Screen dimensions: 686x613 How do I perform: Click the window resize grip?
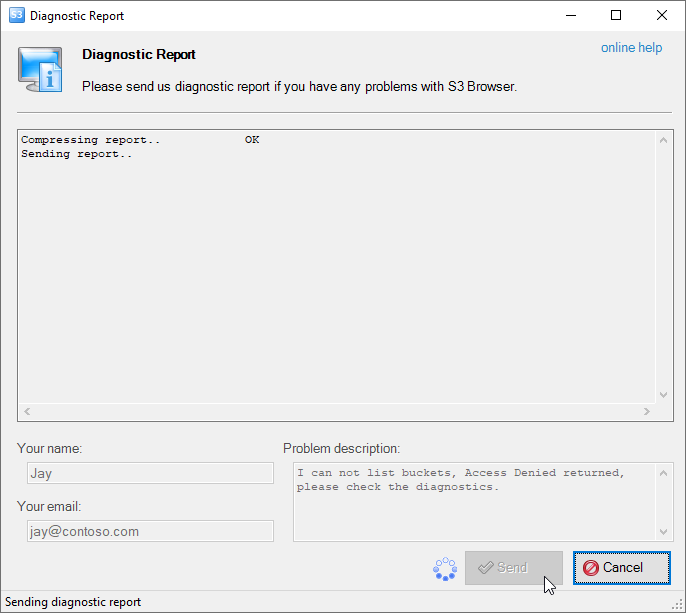678,605
